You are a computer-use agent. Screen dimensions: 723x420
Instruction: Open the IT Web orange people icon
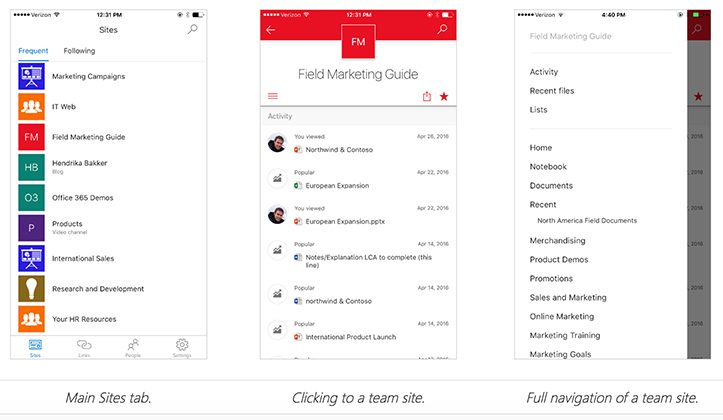31,106
